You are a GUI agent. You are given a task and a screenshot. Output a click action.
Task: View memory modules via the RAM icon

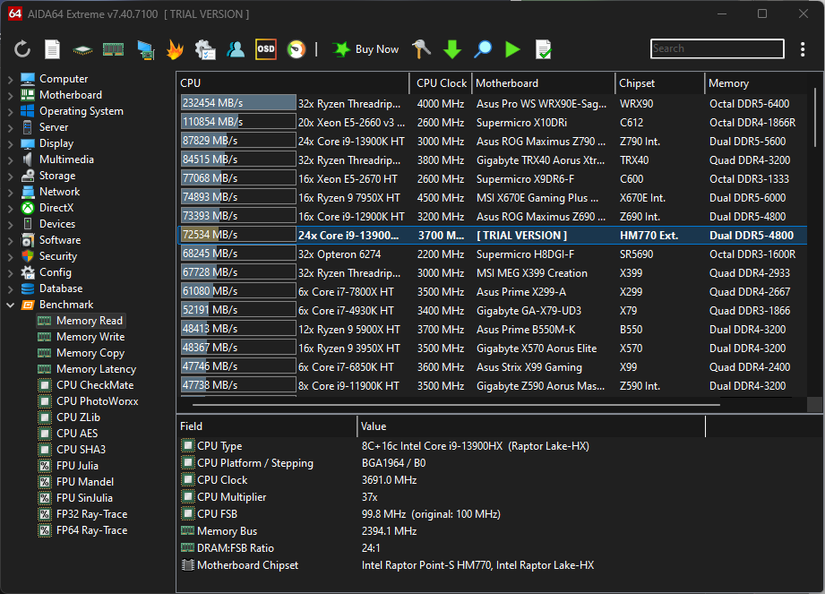pyautogui.click(x=112, y=49)
